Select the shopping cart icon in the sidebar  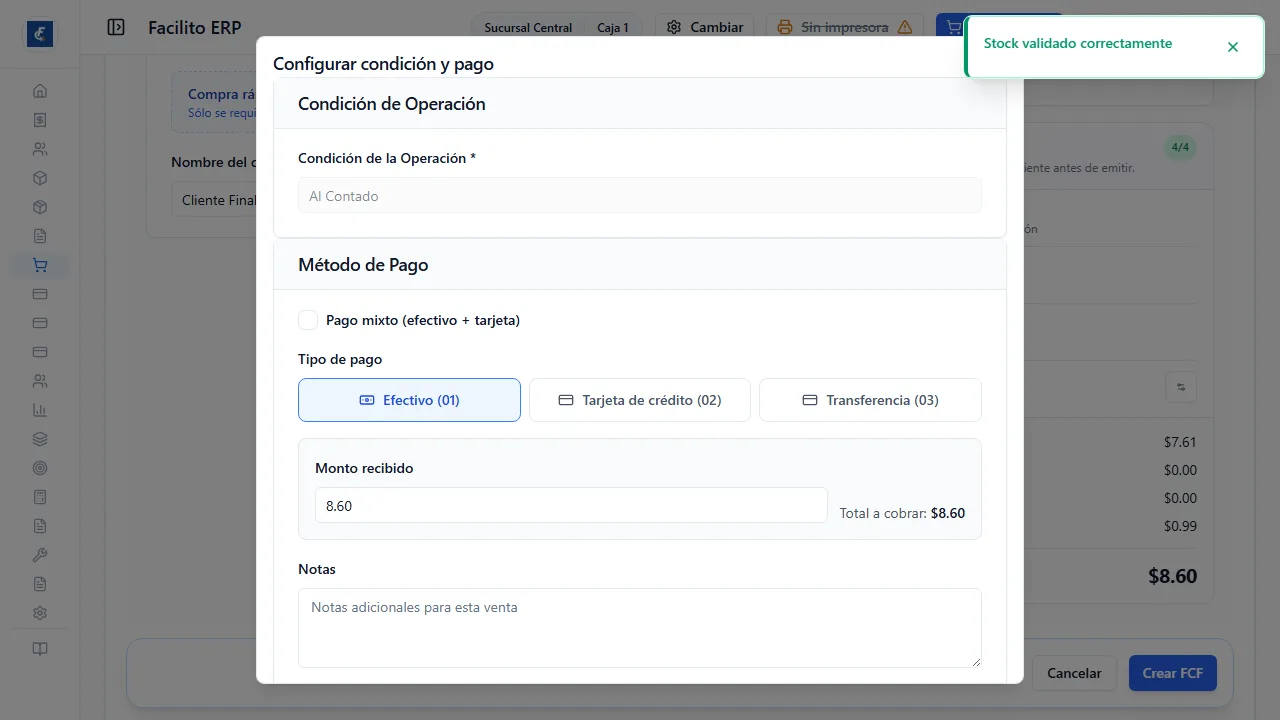coord(40,265)
